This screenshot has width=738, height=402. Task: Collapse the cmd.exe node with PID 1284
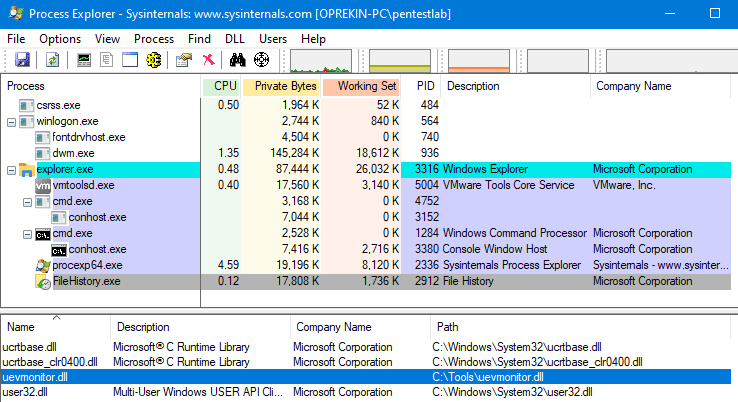pos(27,234)
